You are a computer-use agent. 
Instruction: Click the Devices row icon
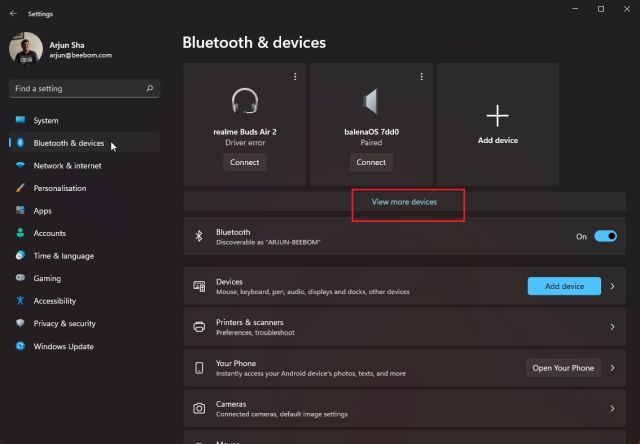click(x=199, y=286)
